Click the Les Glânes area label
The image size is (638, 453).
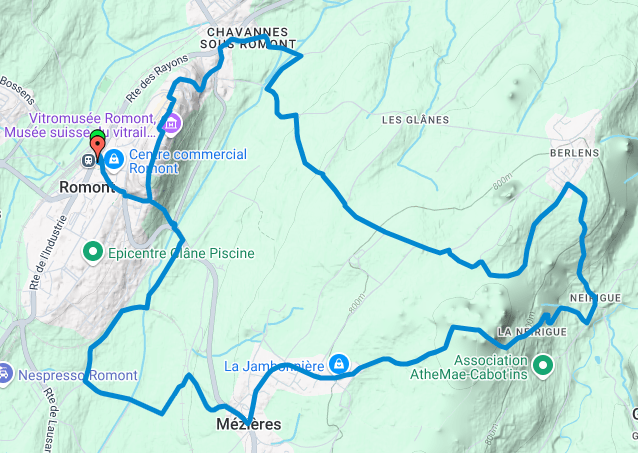click(415, 120)
